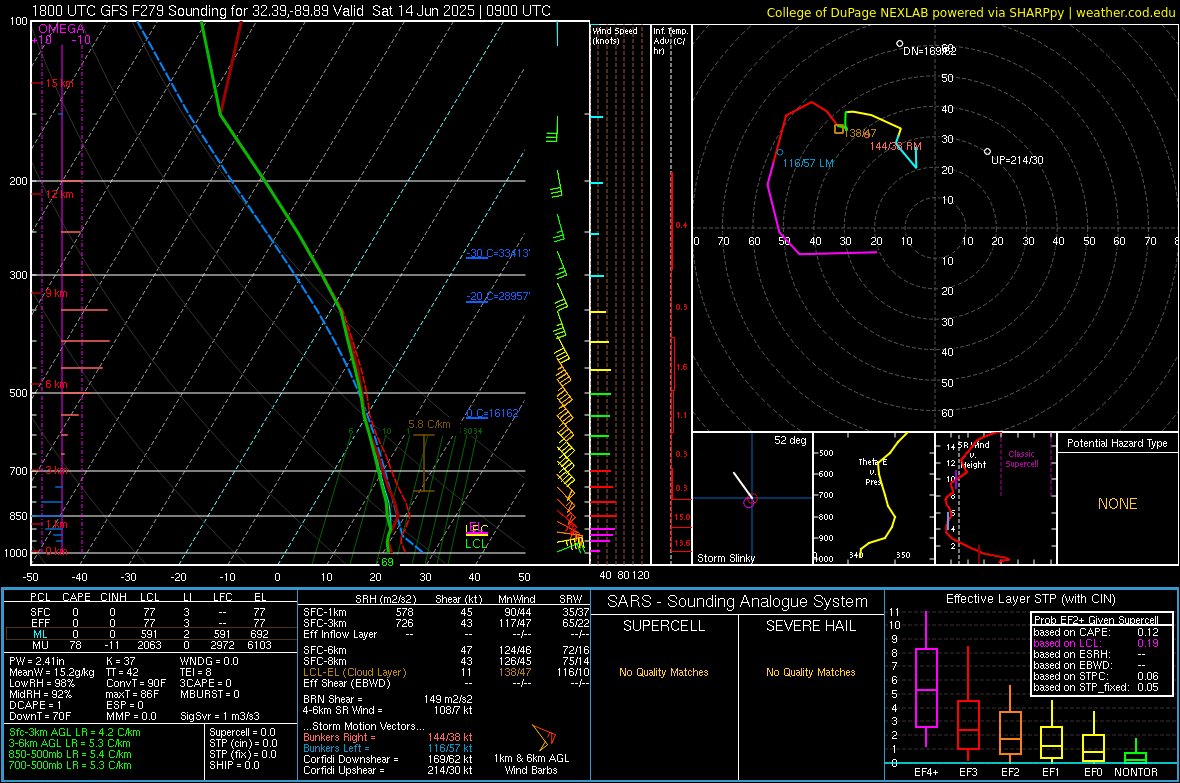This screenshot has width=1180, height=783.
Task: Click the MeanW = 15.2g/kg value
Action: click(x=52, y=672)
